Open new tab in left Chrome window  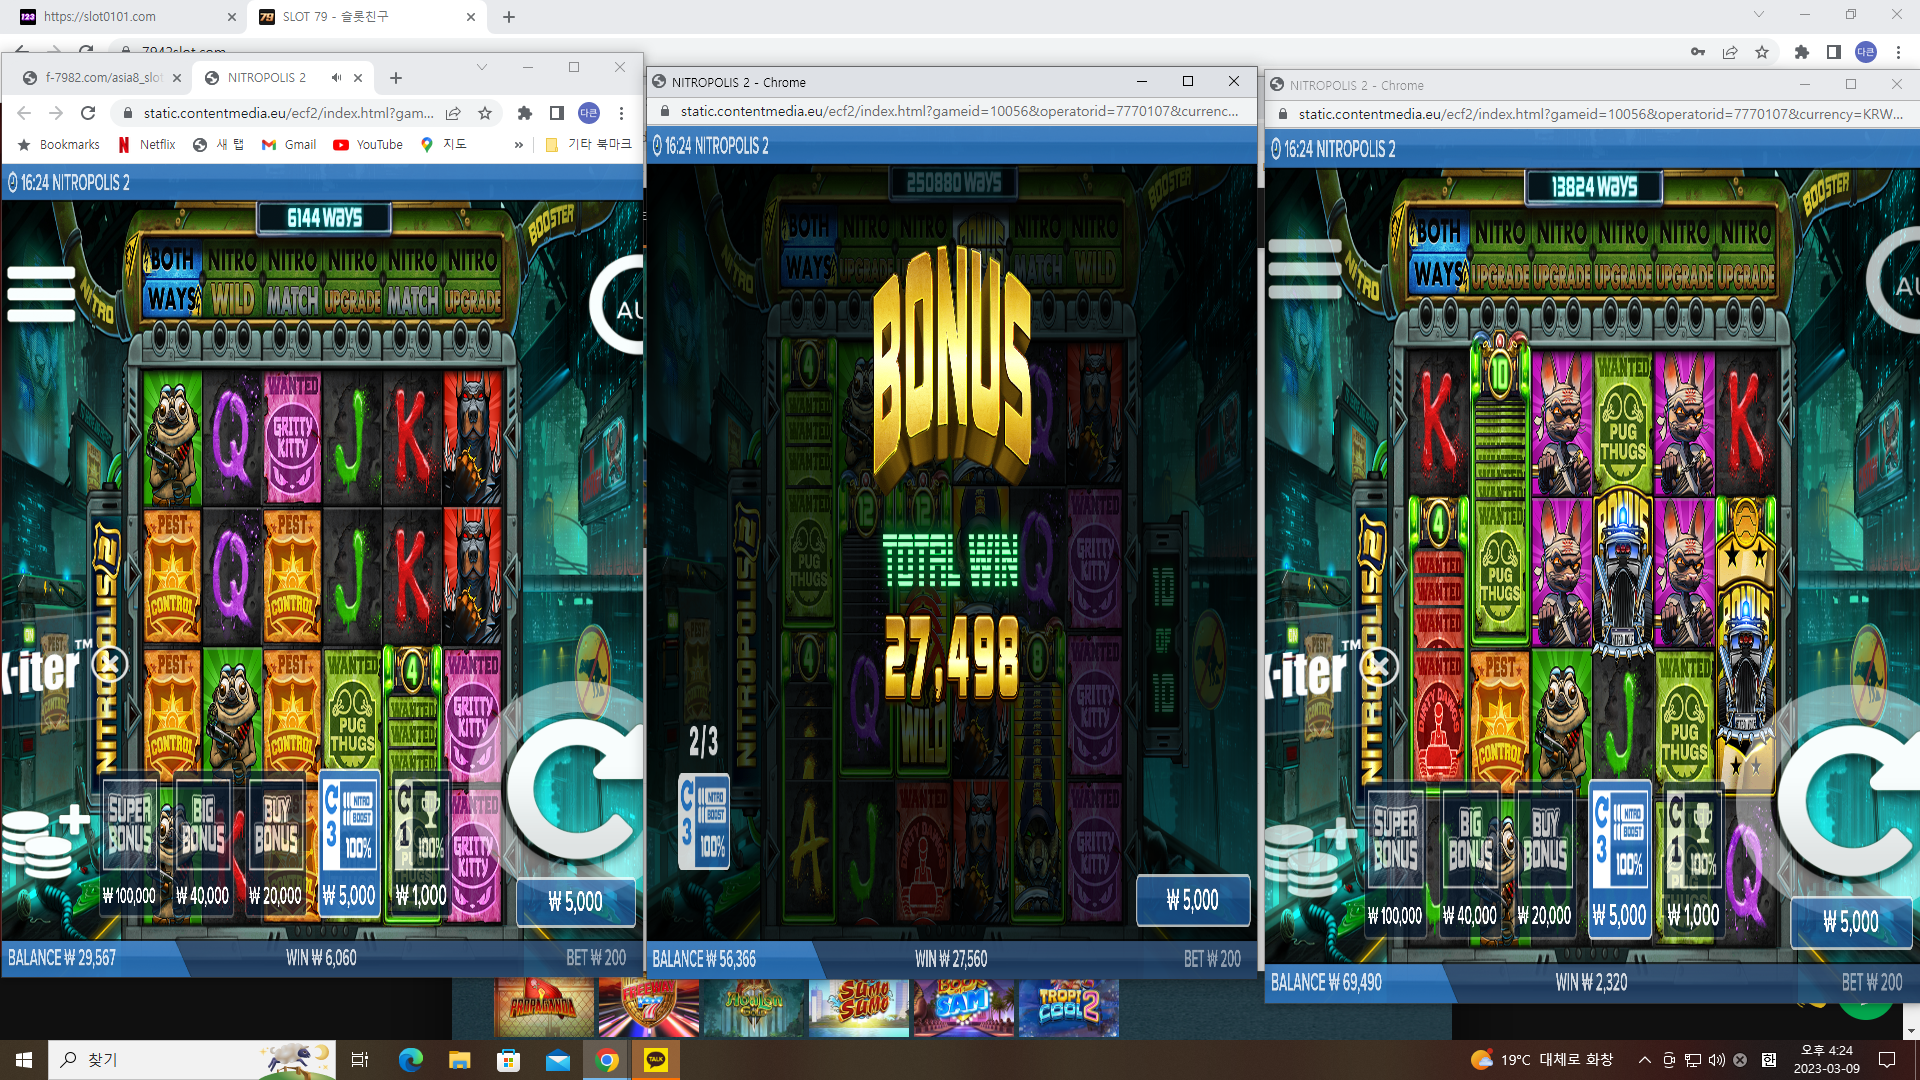pyautogui.click(x=396, y=78)
